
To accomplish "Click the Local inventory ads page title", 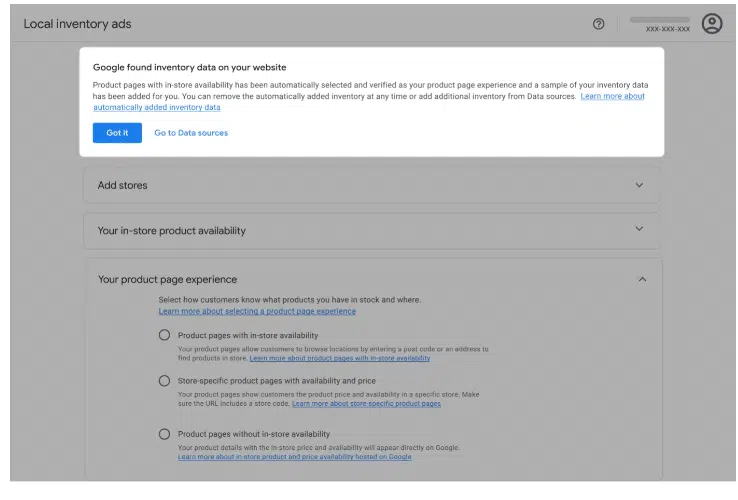I will pyautogui.click(x=77, y=24).
